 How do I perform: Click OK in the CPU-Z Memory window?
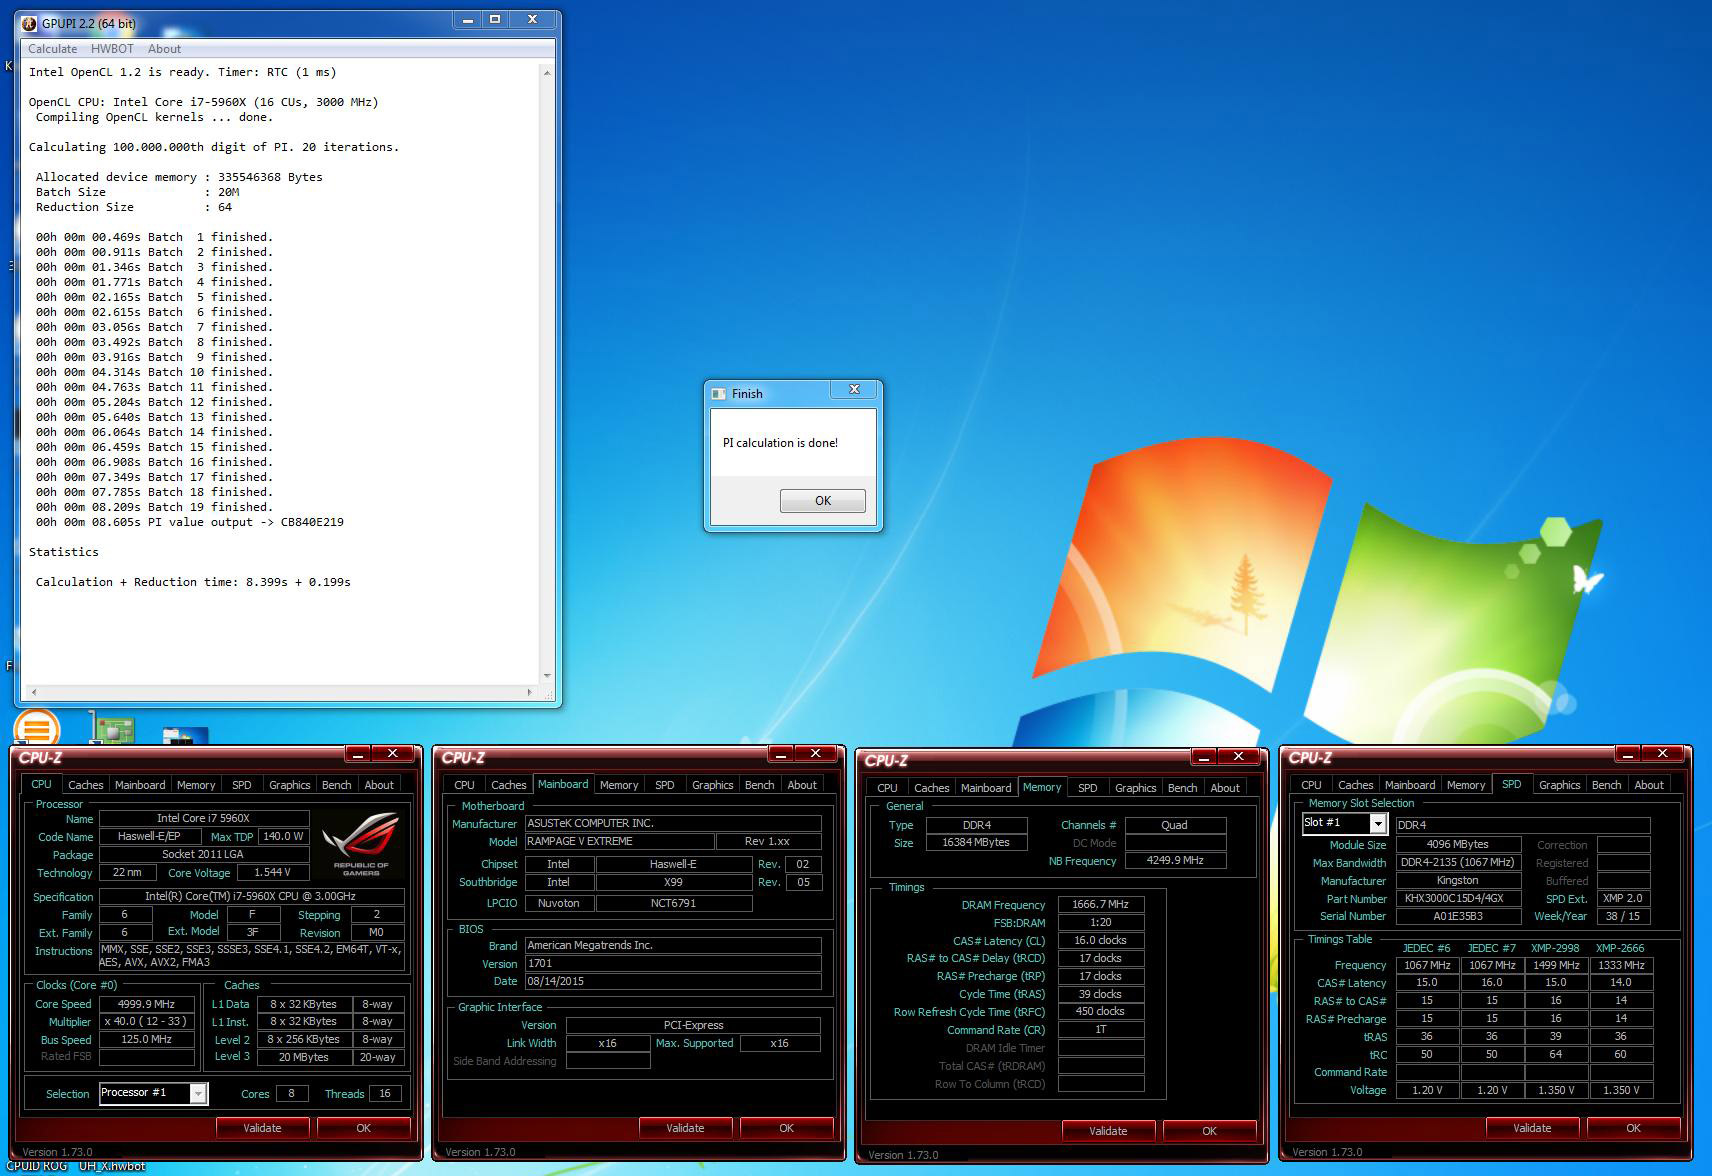[1210, 1131]
